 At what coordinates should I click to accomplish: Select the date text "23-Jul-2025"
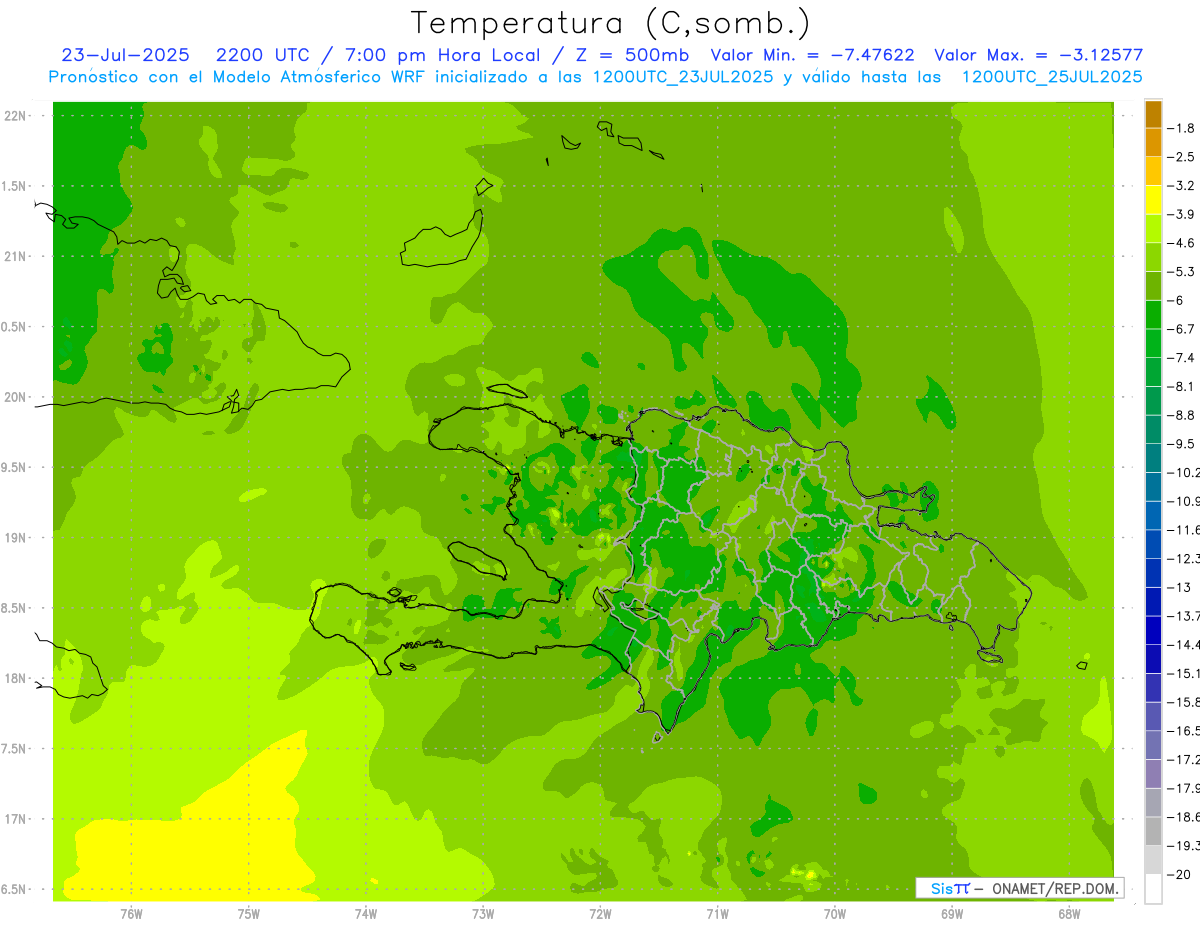pos(125,55)
